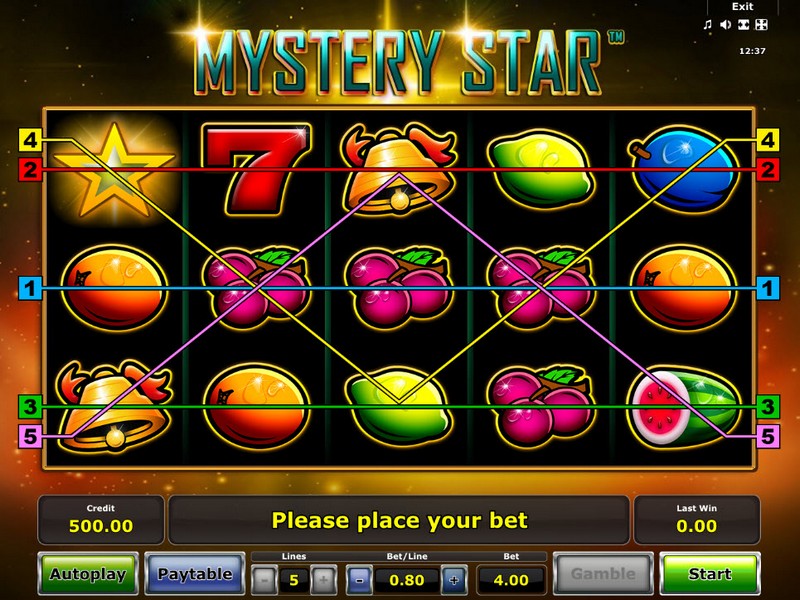Toggle the music note icon

tap(707, 24)
